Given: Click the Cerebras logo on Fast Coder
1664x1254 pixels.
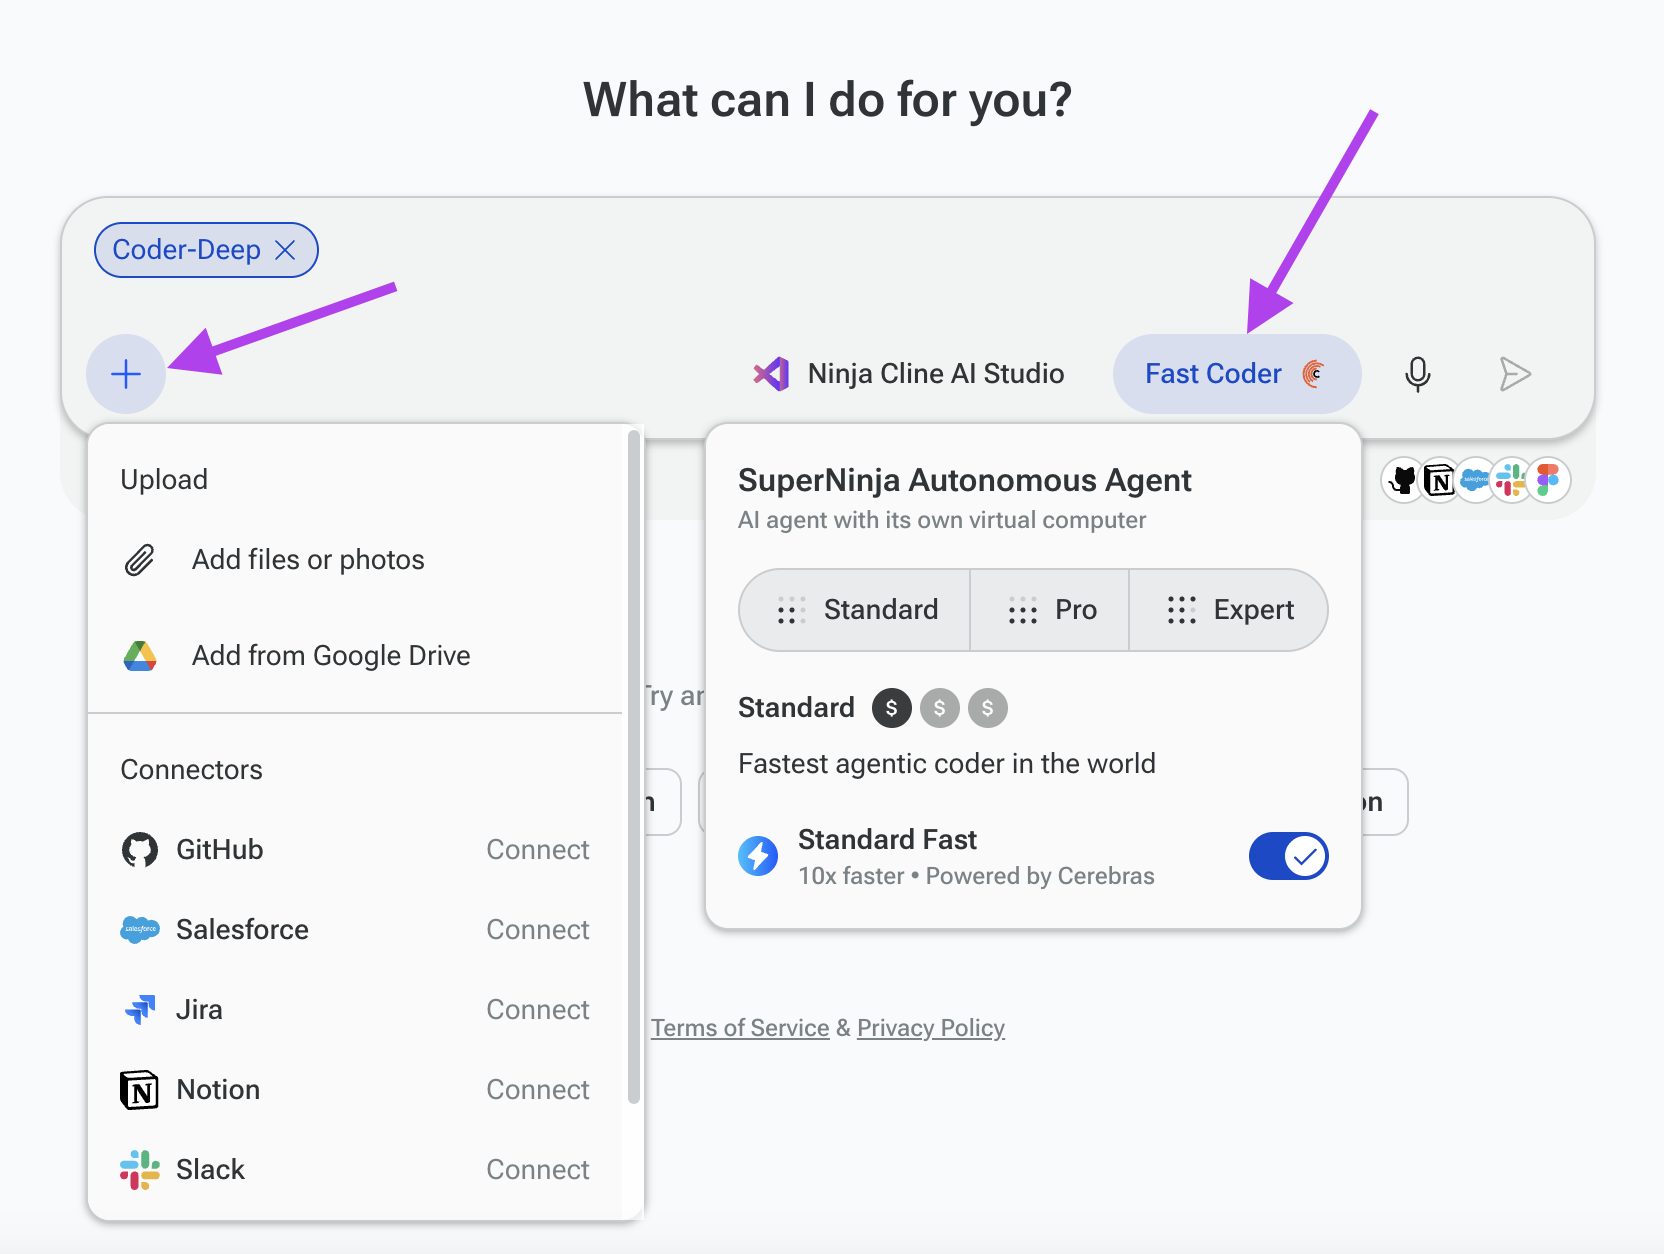Looking at the screenshot, I should click(x=1314, y=374).
